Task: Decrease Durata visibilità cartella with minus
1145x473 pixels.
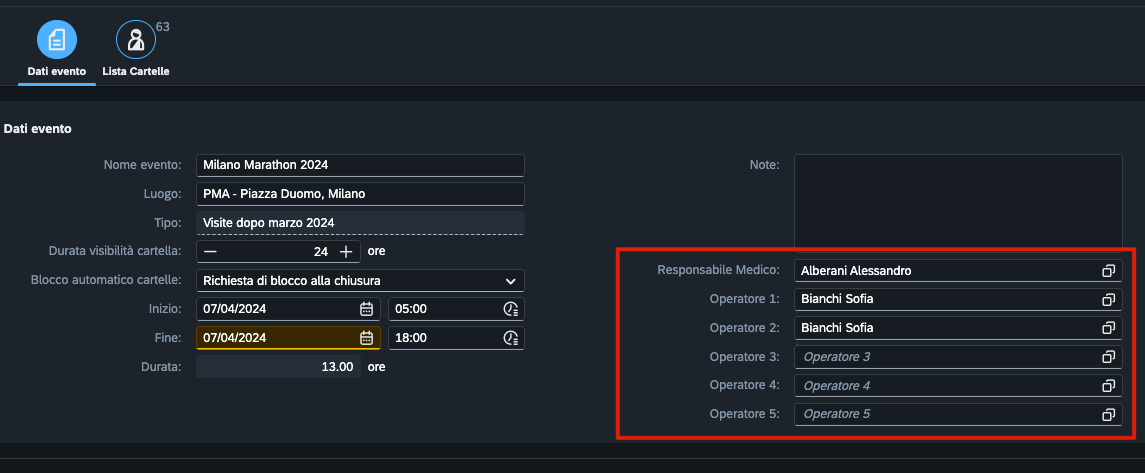Action: point(210,252)
